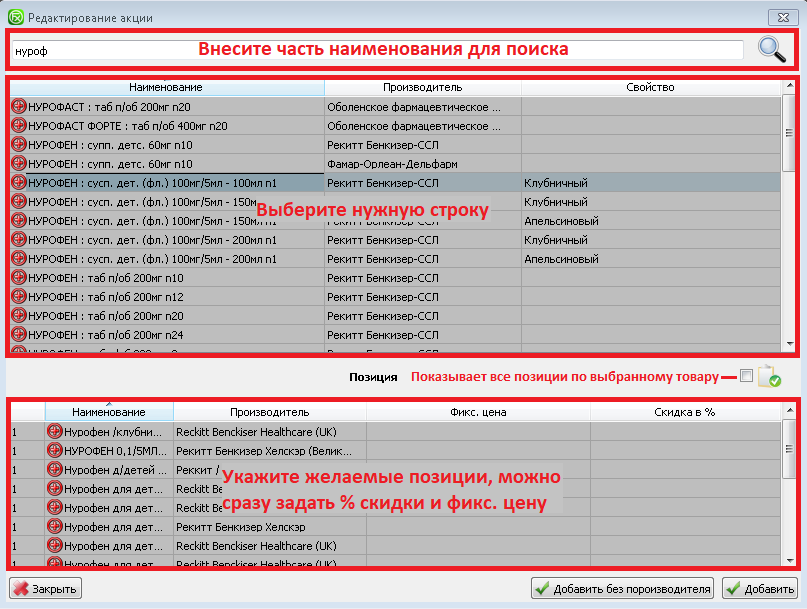Click the 'Скидка в %' column header

[x=685, y=412]
